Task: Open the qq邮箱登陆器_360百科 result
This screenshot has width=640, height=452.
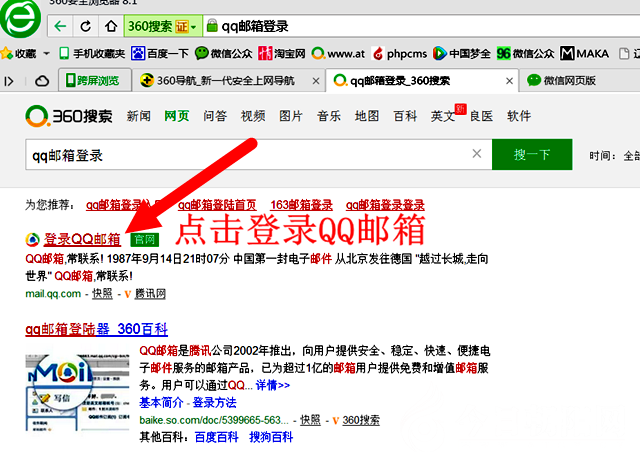Action: coord(96,329)
